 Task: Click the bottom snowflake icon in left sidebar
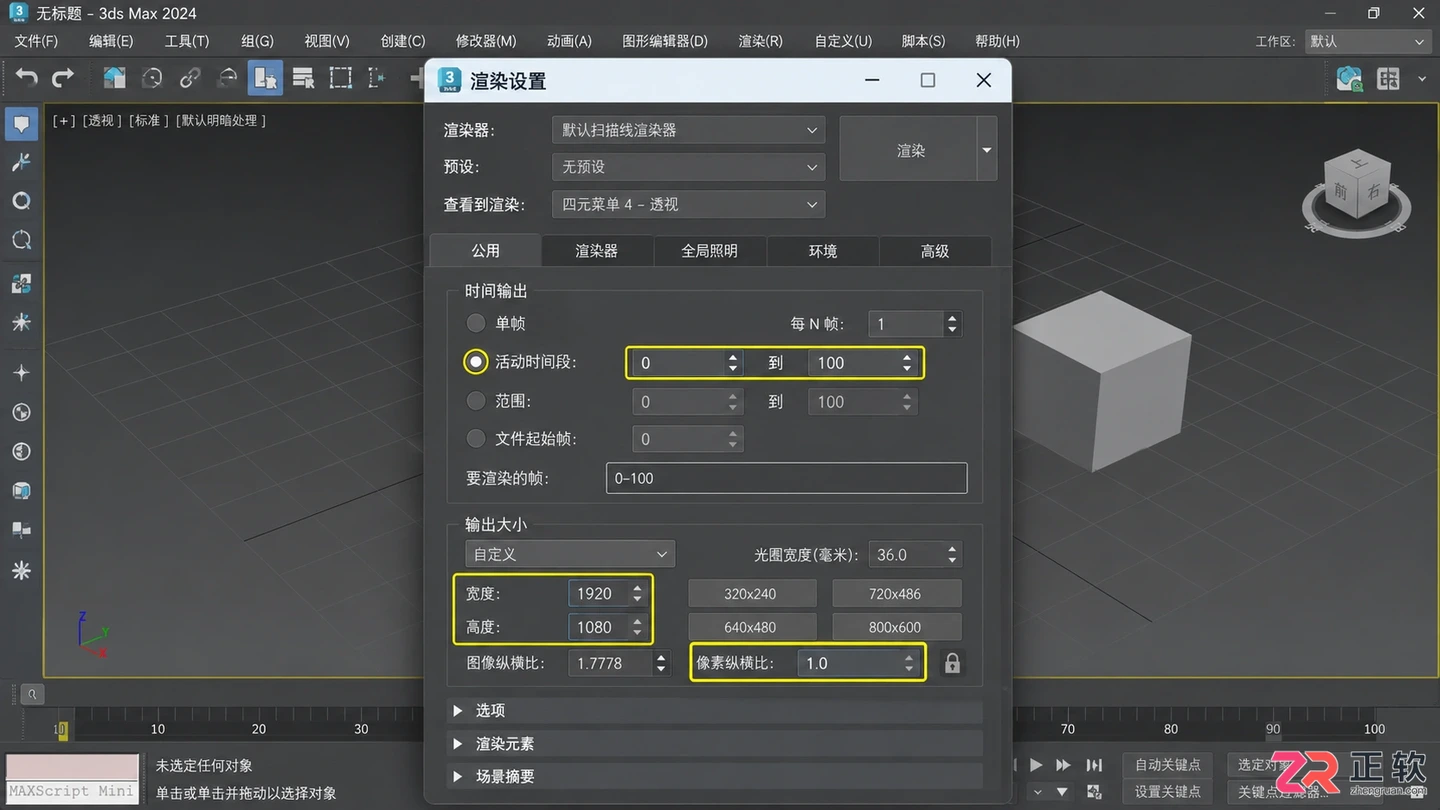point(21,570)
